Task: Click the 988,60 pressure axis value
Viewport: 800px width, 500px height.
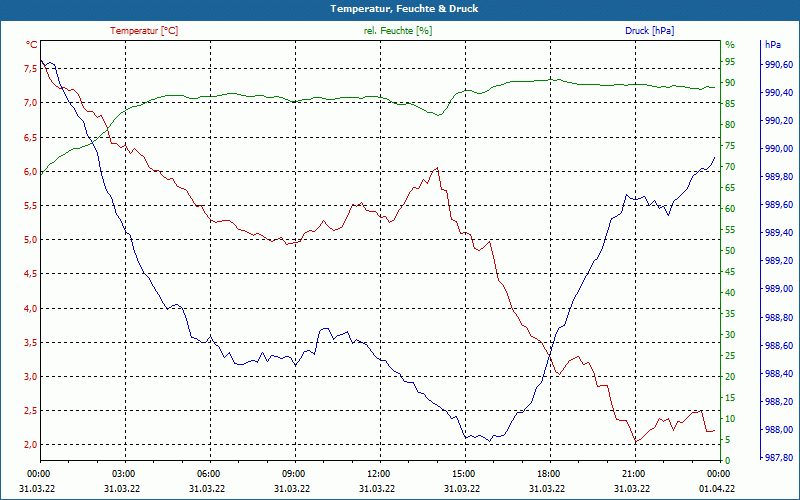Action: coord(779,346)
